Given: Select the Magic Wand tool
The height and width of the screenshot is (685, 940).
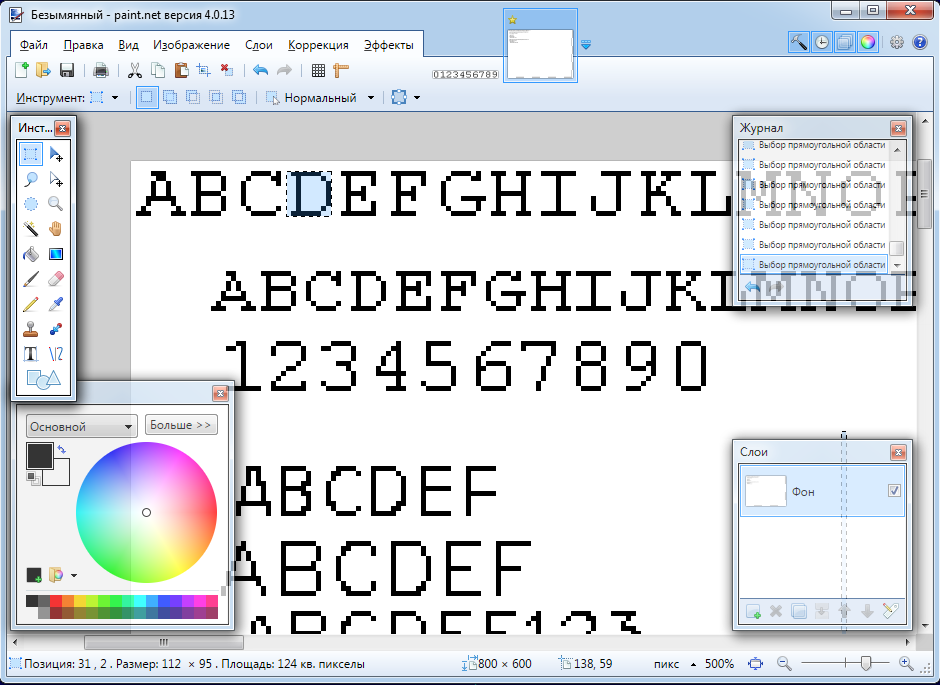Looking at the screenshot, I should [x=31, y=229].
